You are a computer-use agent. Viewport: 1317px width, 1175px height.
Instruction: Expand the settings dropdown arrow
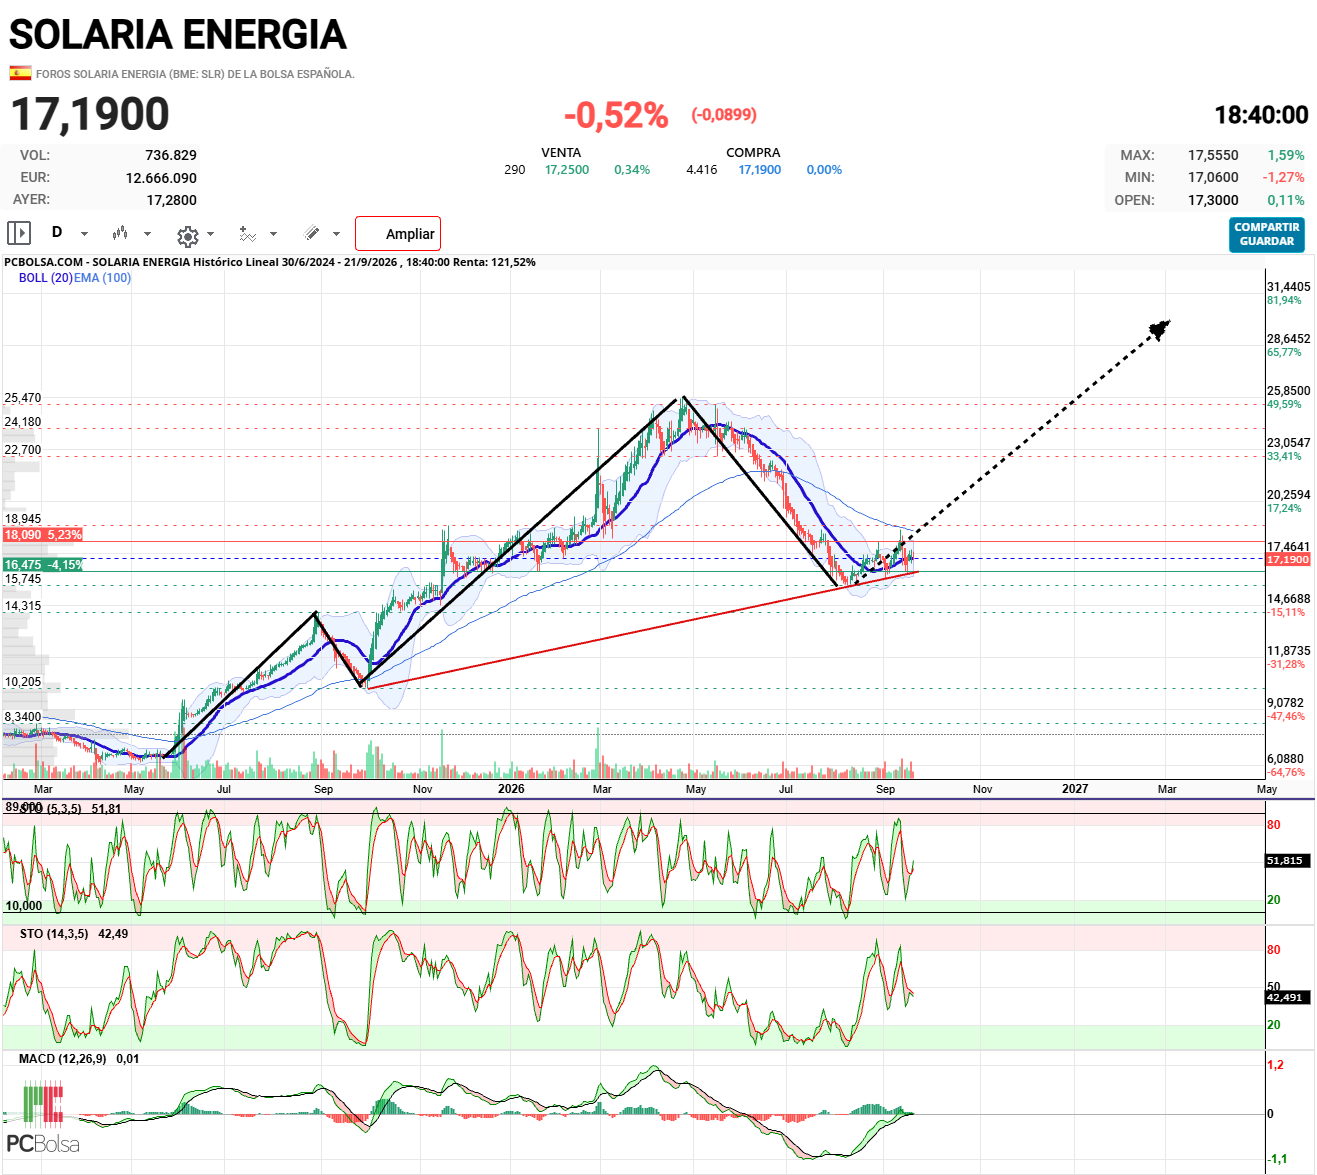(210, 234)
